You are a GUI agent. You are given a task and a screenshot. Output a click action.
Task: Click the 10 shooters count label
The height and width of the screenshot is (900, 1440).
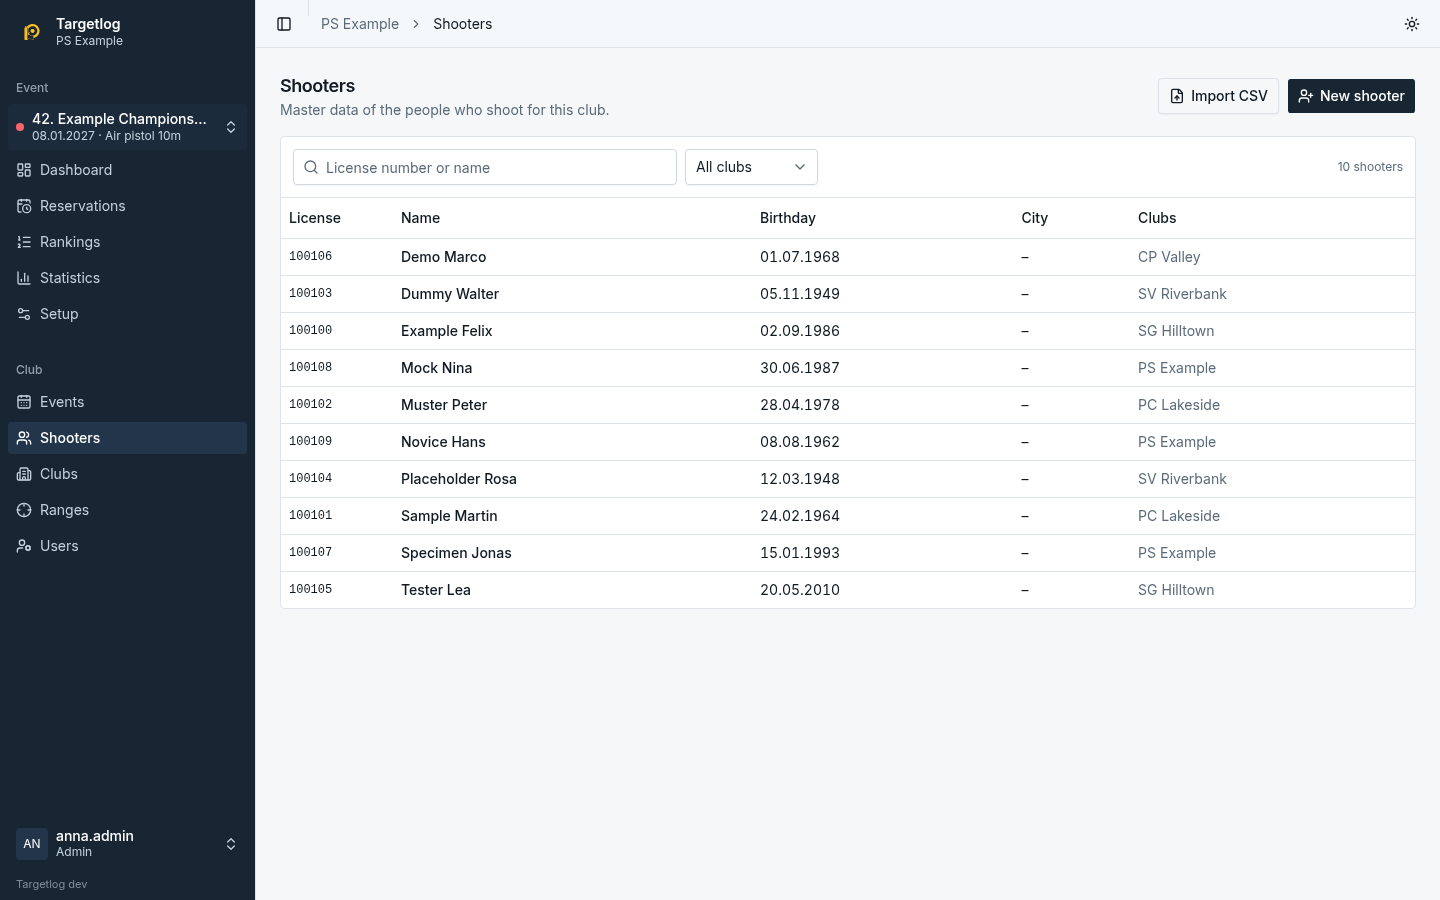(1370, 167)
